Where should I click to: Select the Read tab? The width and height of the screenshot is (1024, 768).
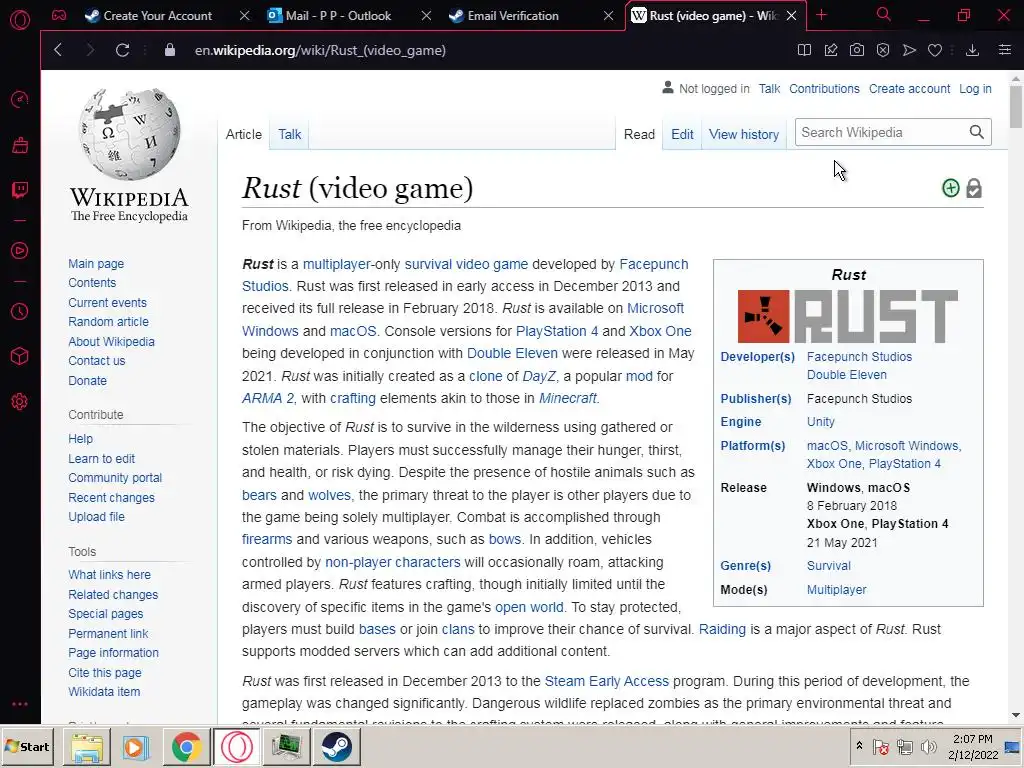[x=639, y=134]
